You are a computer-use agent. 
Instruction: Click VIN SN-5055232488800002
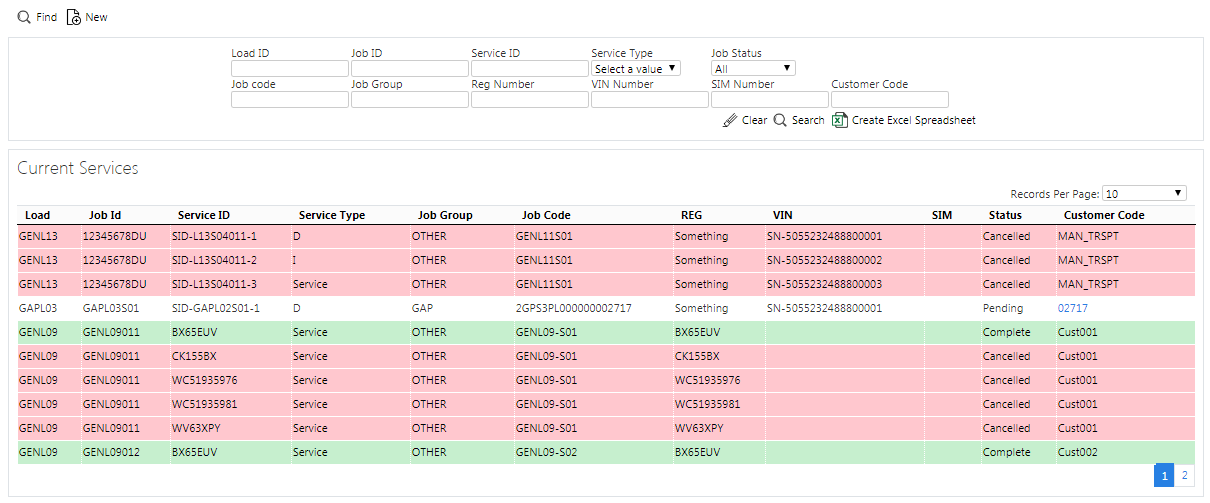(824, 260)
